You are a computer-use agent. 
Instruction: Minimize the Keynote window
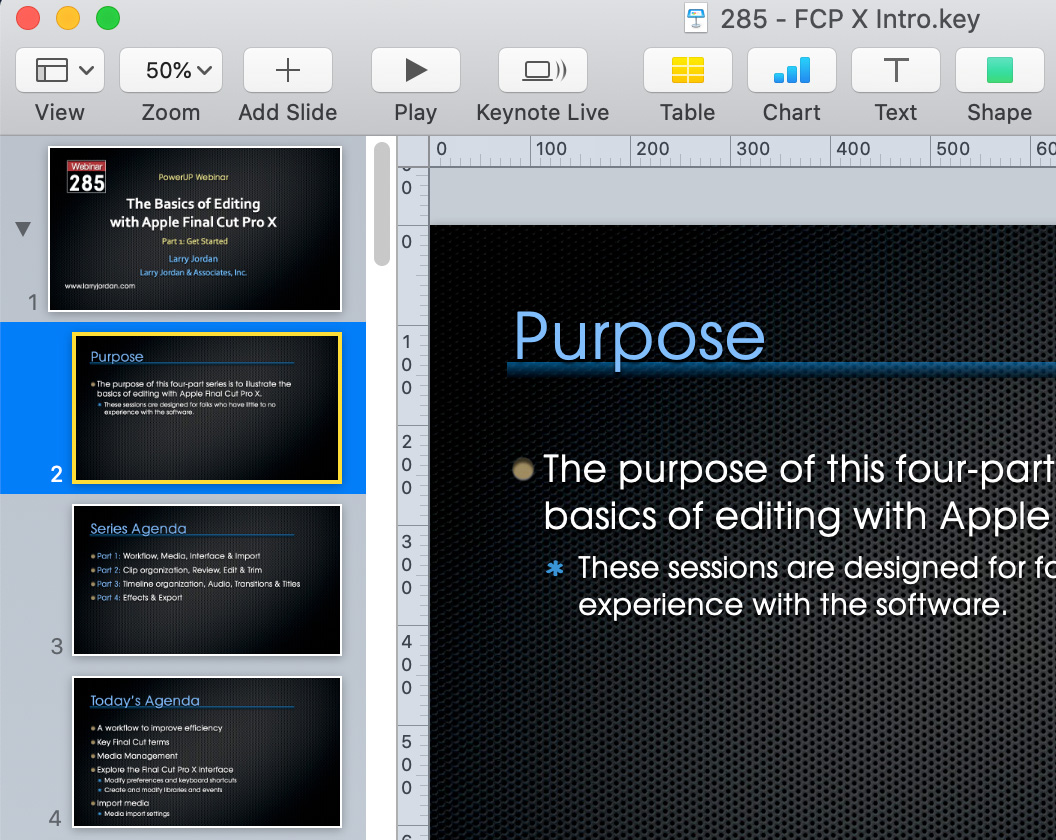click(67, 18)
